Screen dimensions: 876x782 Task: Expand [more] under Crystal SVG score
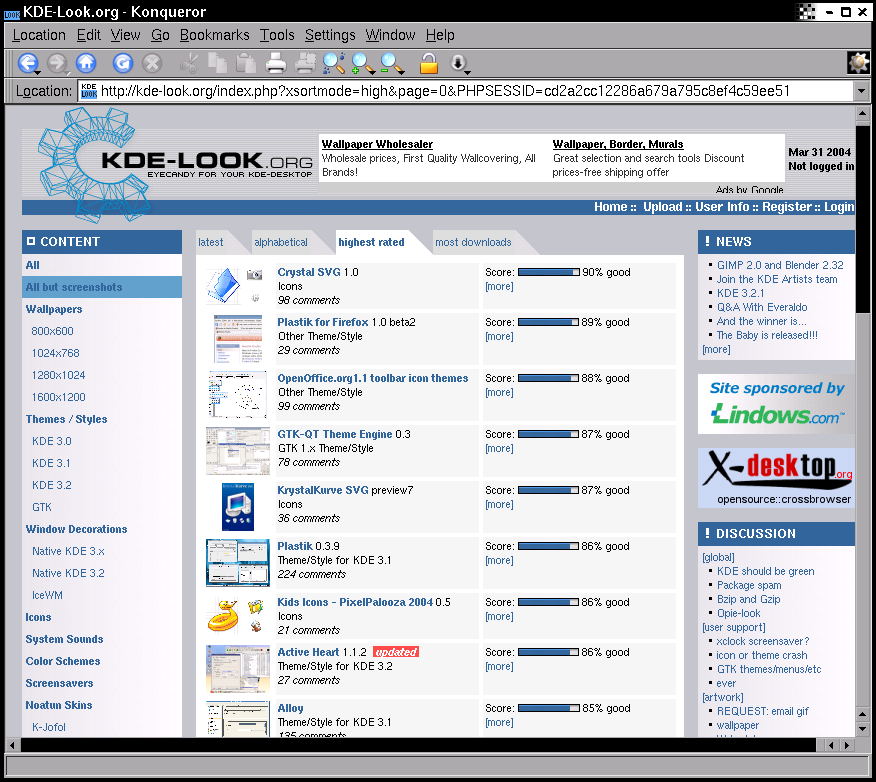[499, 287]
